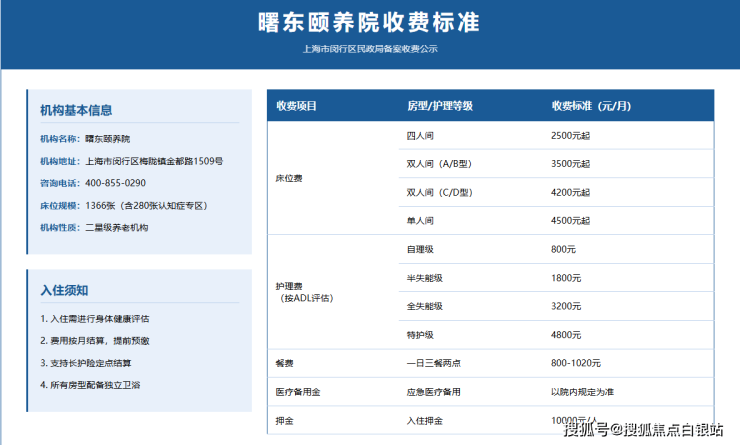Viewport: 740px width, 445px height.
Task: Click the 机构基本信息 heading
Action: [x=76, y=110]
